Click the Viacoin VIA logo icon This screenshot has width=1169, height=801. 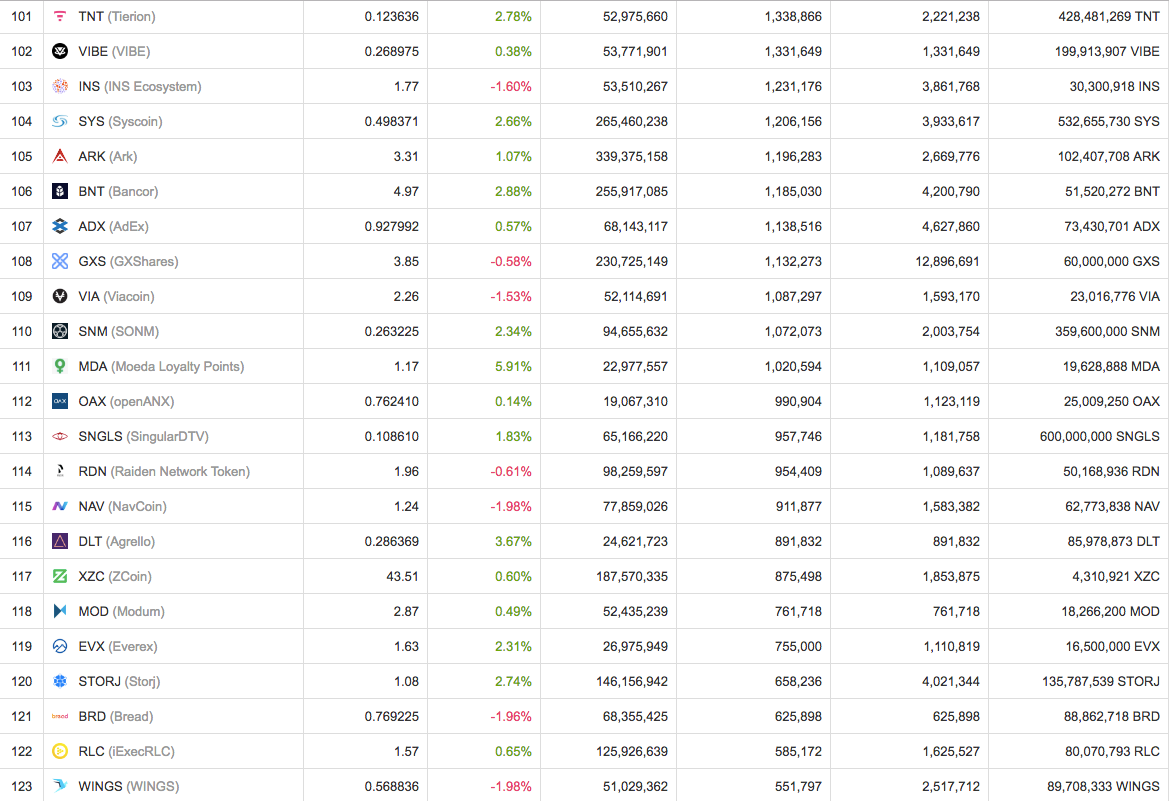[x=60, y=297]
